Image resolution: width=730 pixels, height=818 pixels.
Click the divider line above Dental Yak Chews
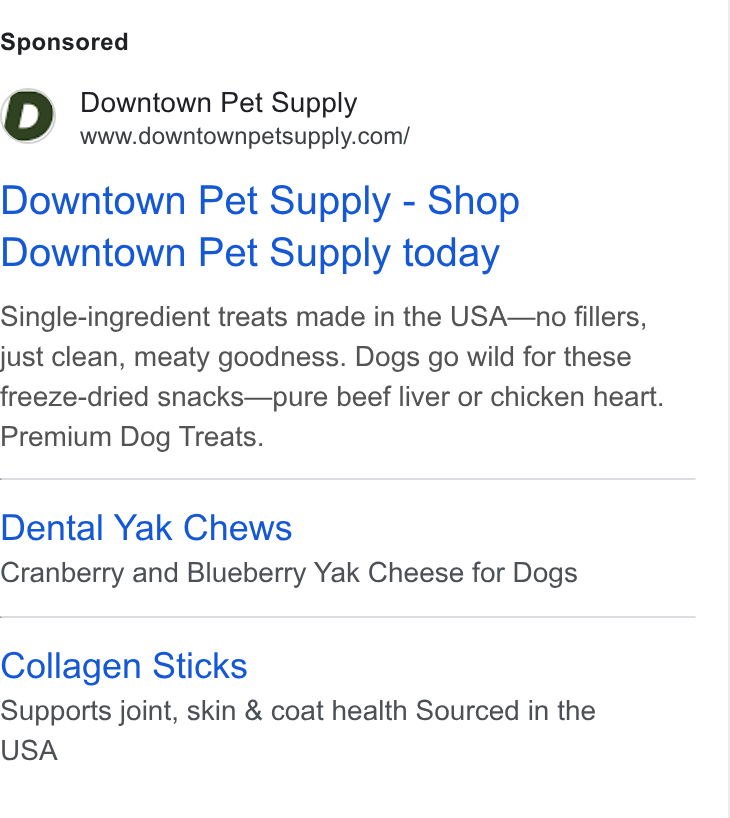pyautogui.click(x=348, y=478)
